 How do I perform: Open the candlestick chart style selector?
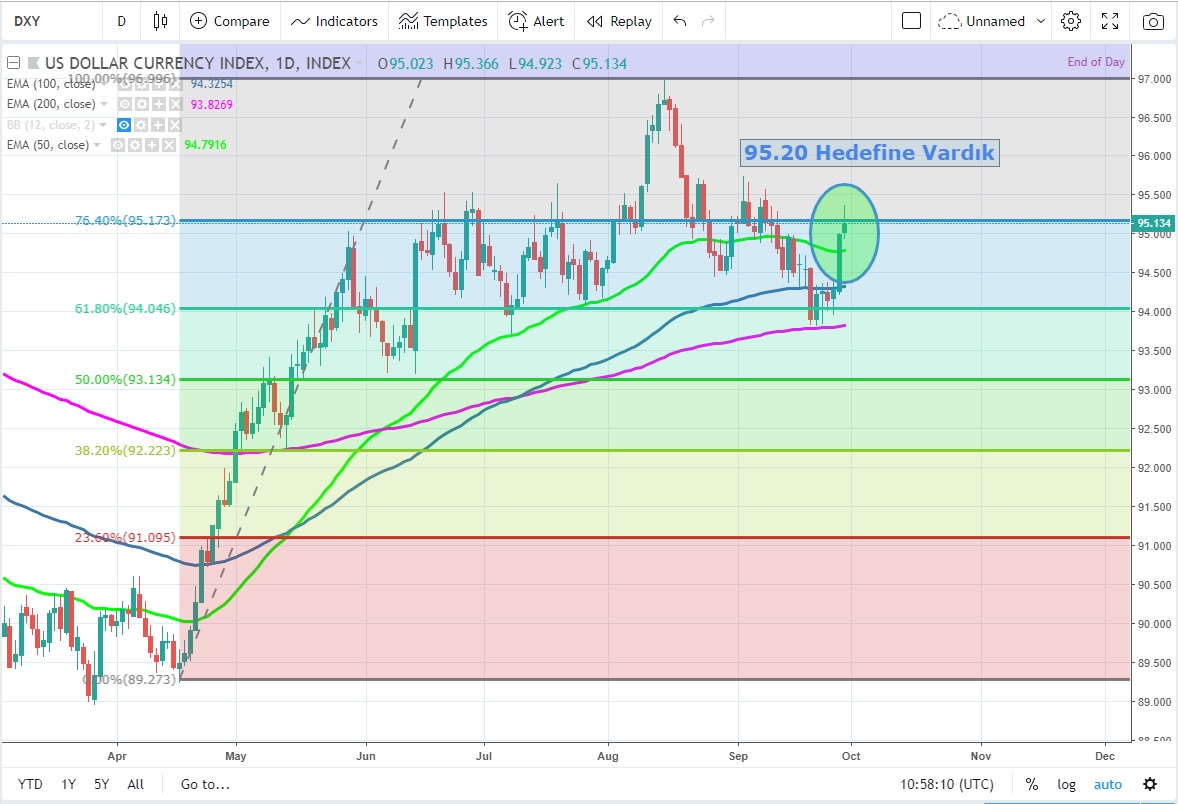[160, 21]
